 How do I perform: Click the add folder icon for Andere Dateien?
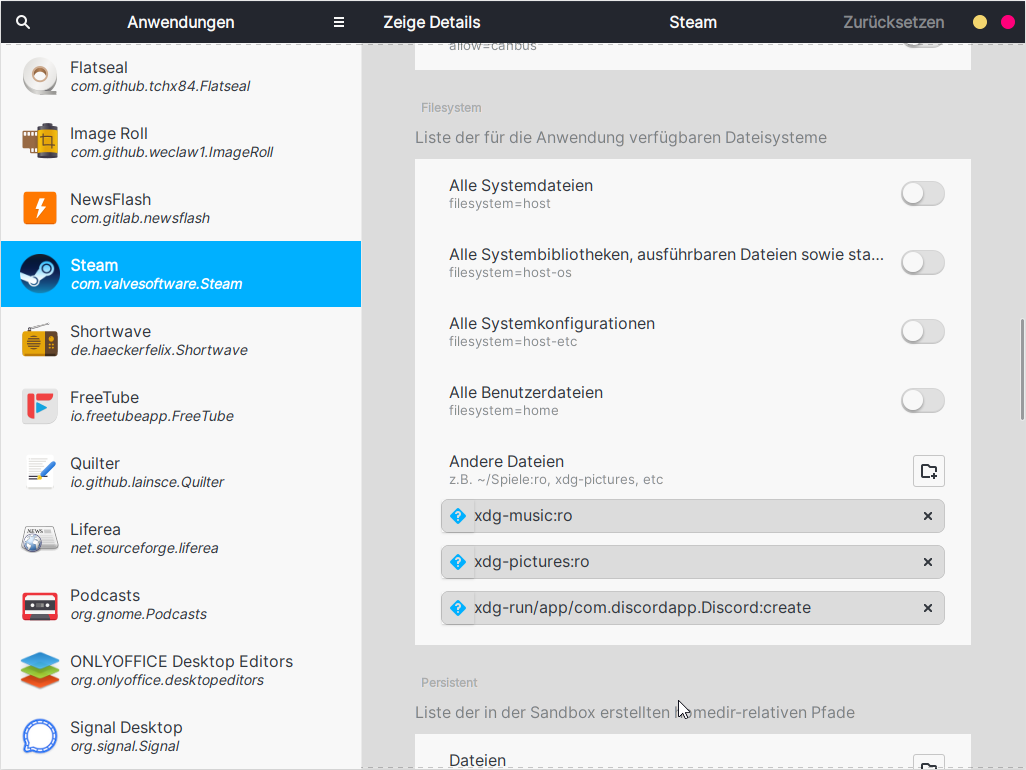coord(928,471)
